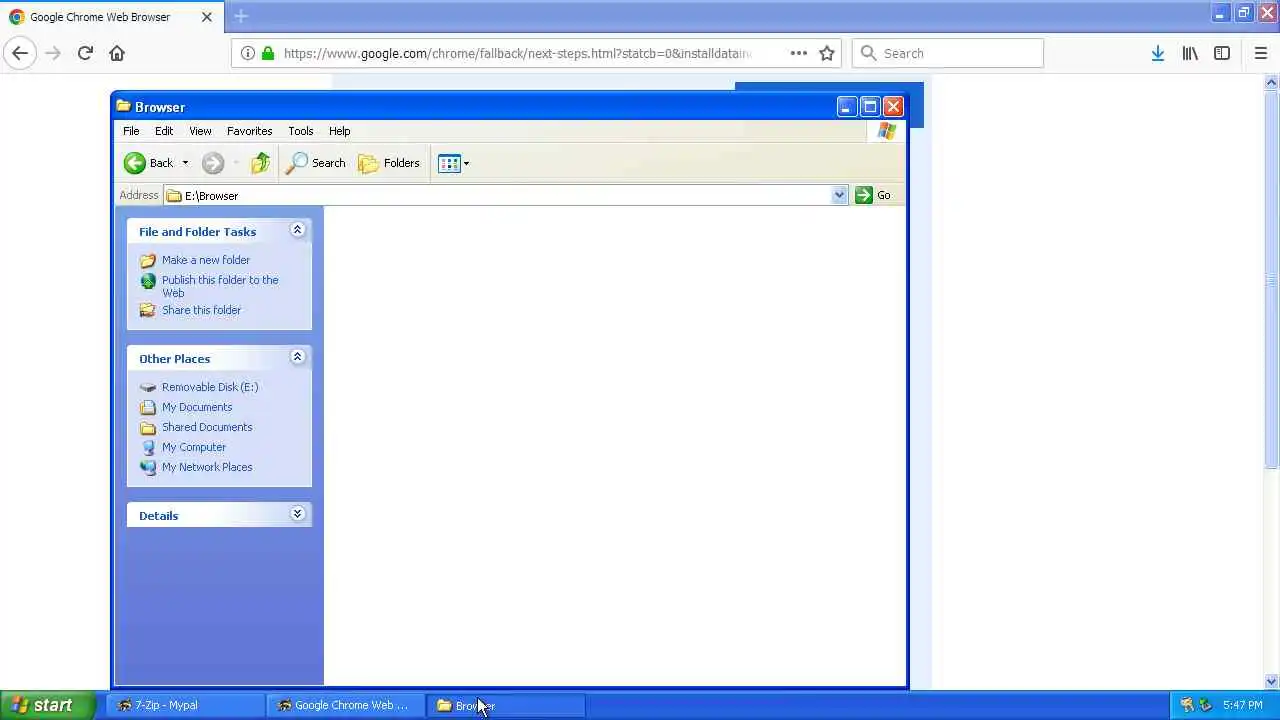Screen dimensions: 1280x720
Task: Open My Computer link
Action: point(194,447)
